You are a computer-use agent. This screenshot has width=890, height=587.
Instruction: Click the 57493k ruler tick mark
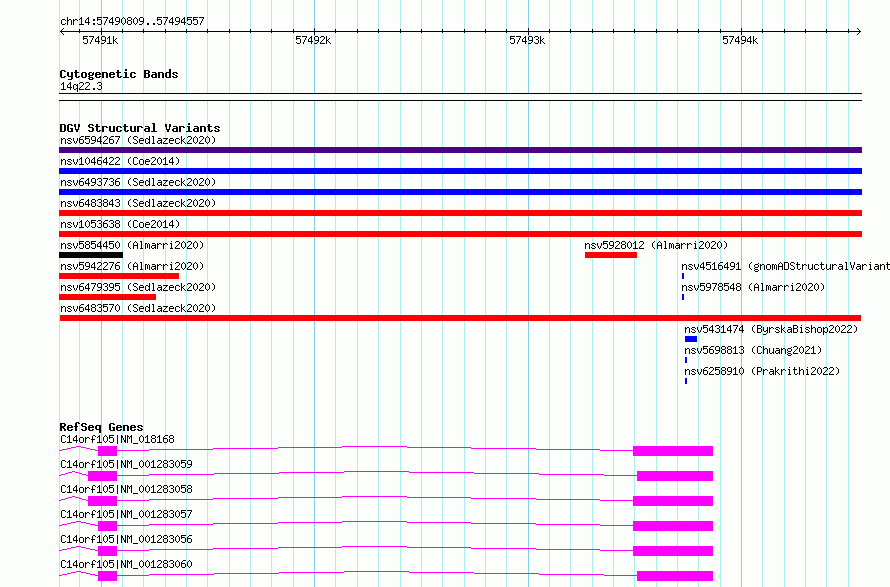528,32
